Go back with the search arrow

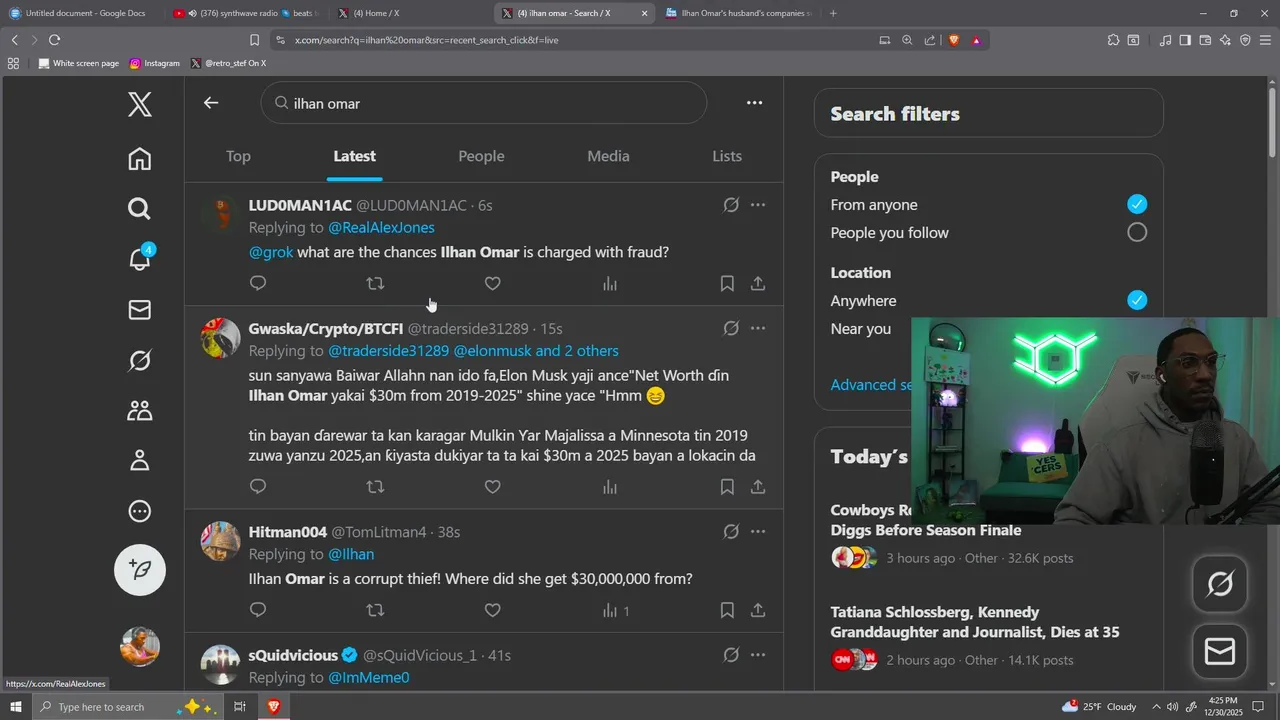211,103
